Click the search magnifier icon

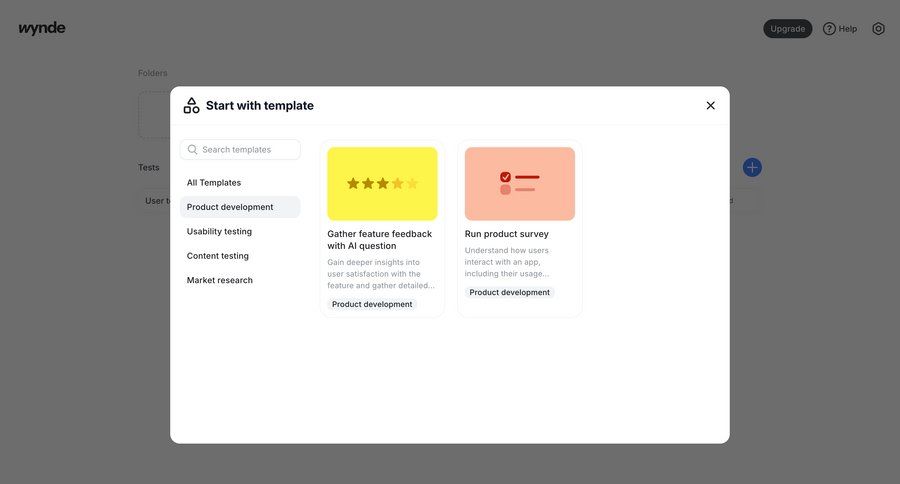click(193, 150)
